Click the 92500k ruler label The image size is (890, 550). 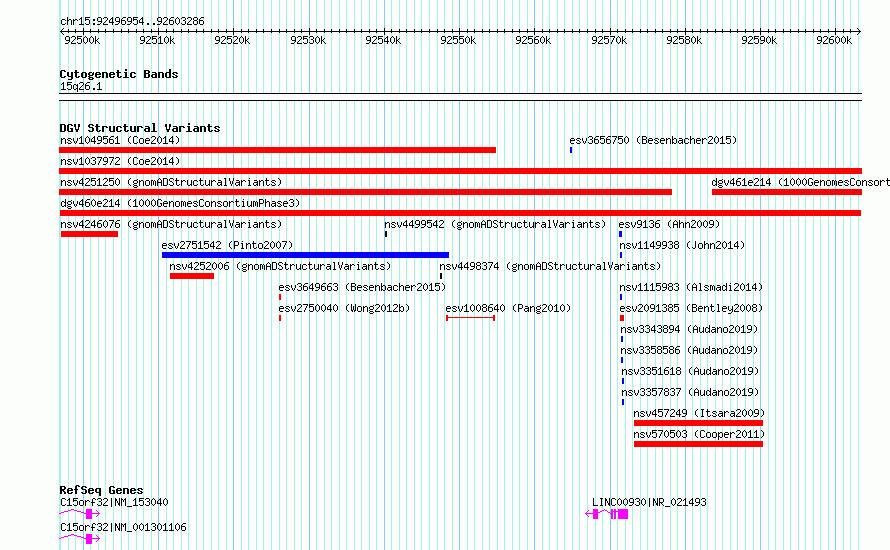[82, 40]
